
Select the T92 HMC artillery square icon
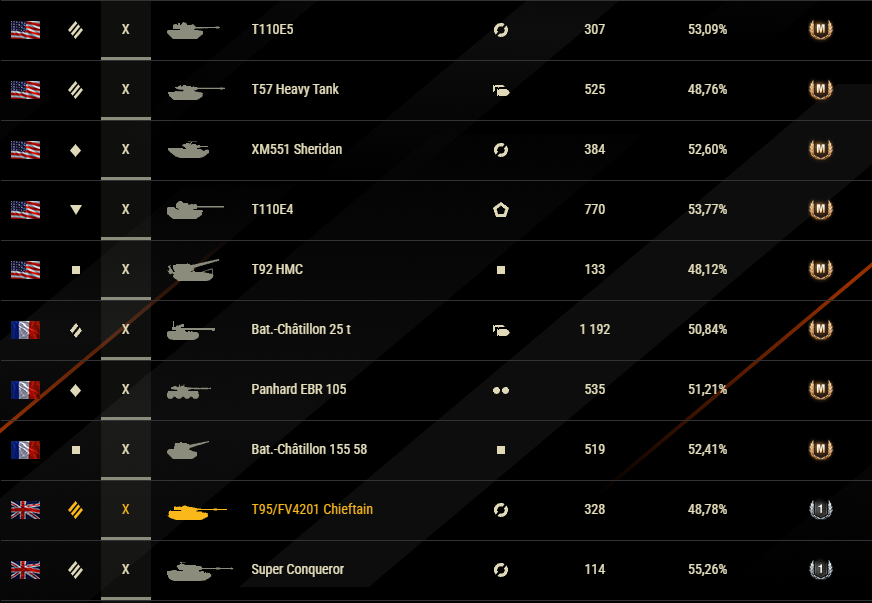[76, 270]
